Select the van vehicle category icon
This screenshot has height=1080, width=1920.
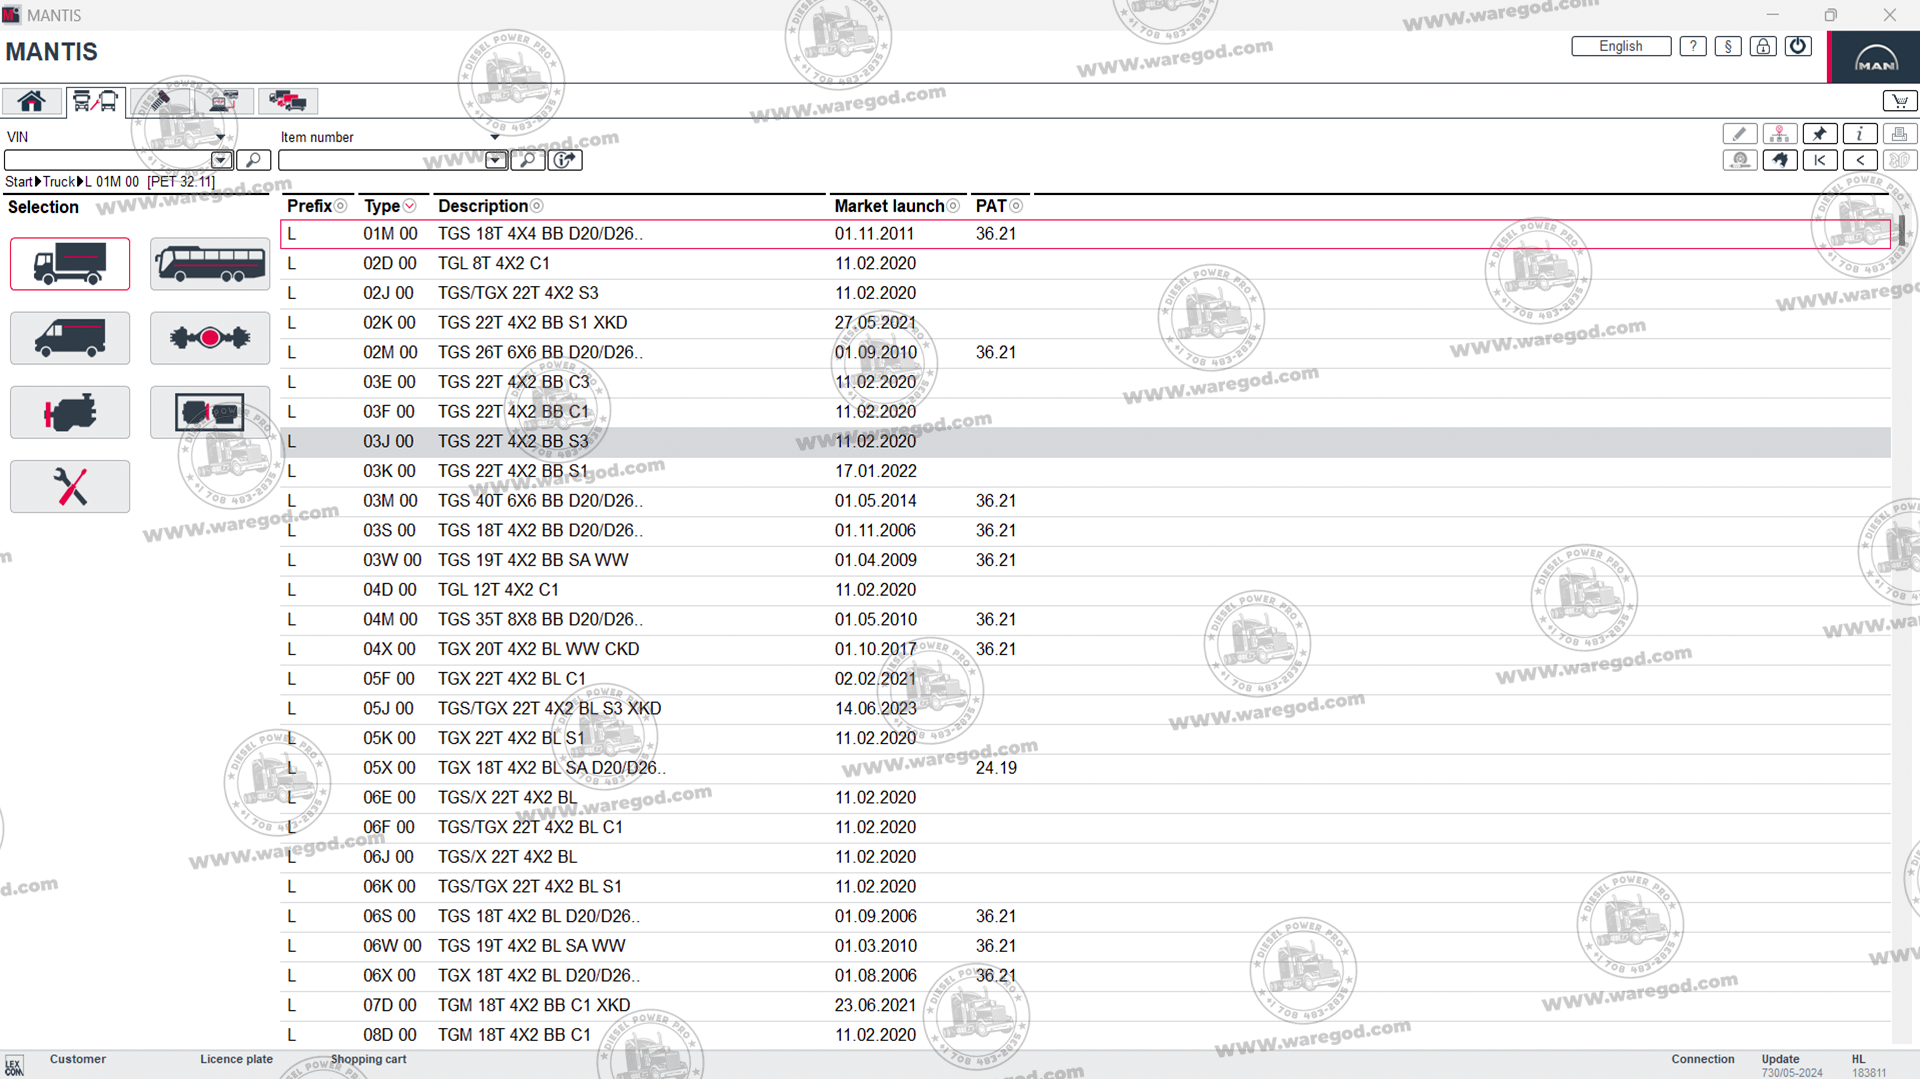[x=70, y=338]
